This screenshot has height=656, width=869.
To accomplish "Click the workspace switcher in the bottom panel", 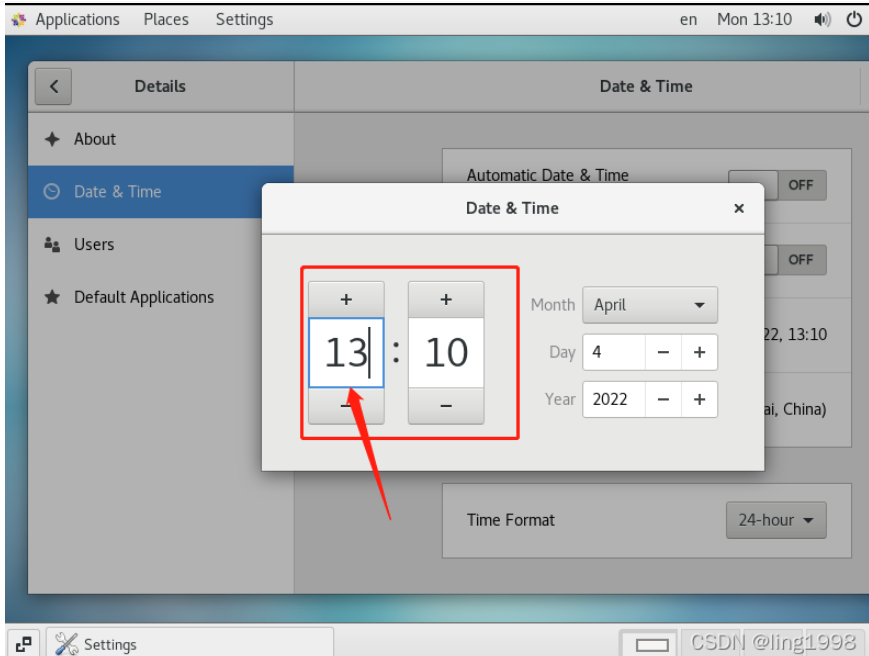I will (652, 644).
